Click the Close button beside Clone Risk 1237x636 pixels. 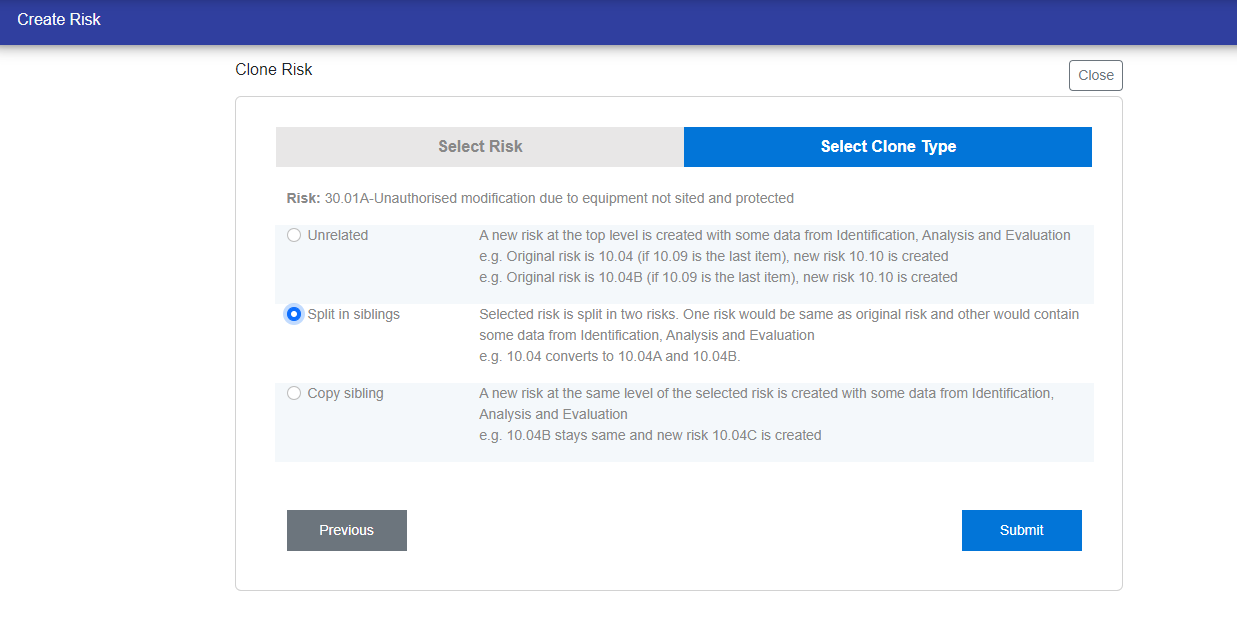tap(1095, 75)
